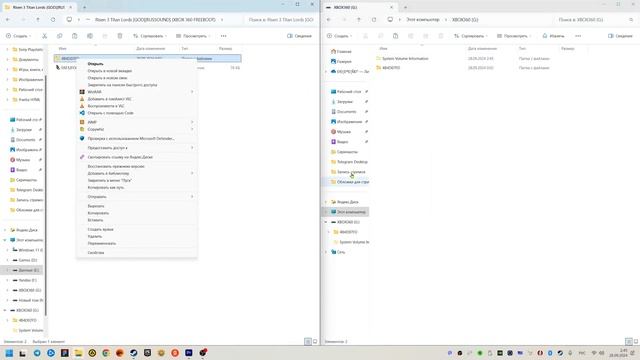The image size is (640, 360).
Task: Toggle the Сведения details pane in right window
Action: pyautogui.click(x=620, y=36)
